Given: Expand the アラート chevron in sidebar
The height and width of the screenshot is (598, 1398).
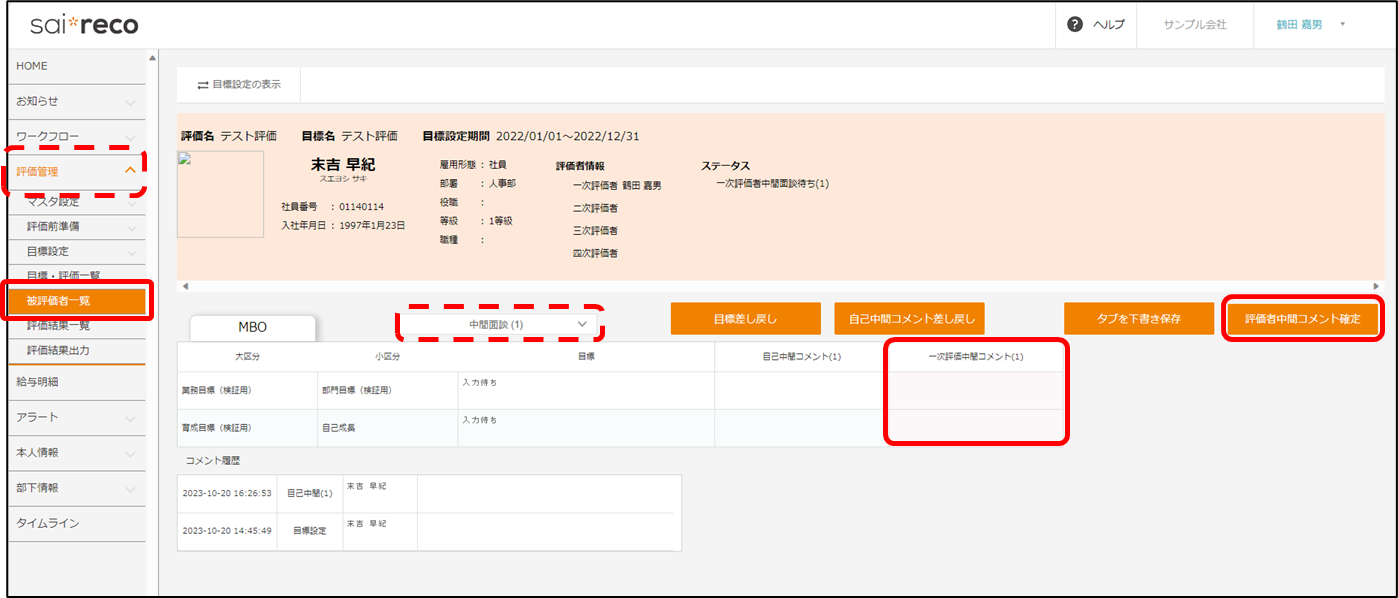Looking at the screenshot, I should click(x=130, y=418).
